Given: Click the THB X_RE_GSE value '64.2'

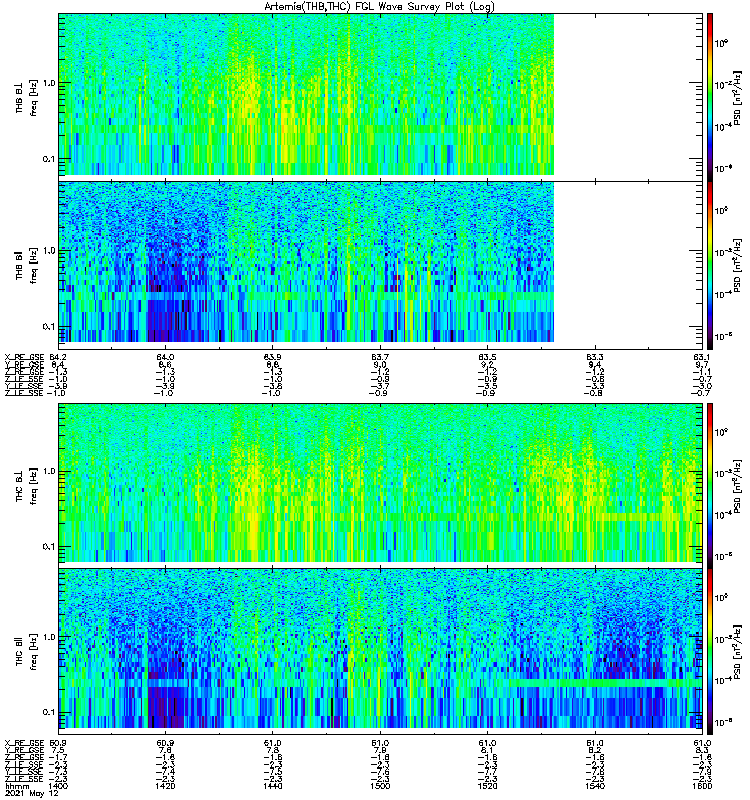Looking at the screenshot, I should pos(58,357).
